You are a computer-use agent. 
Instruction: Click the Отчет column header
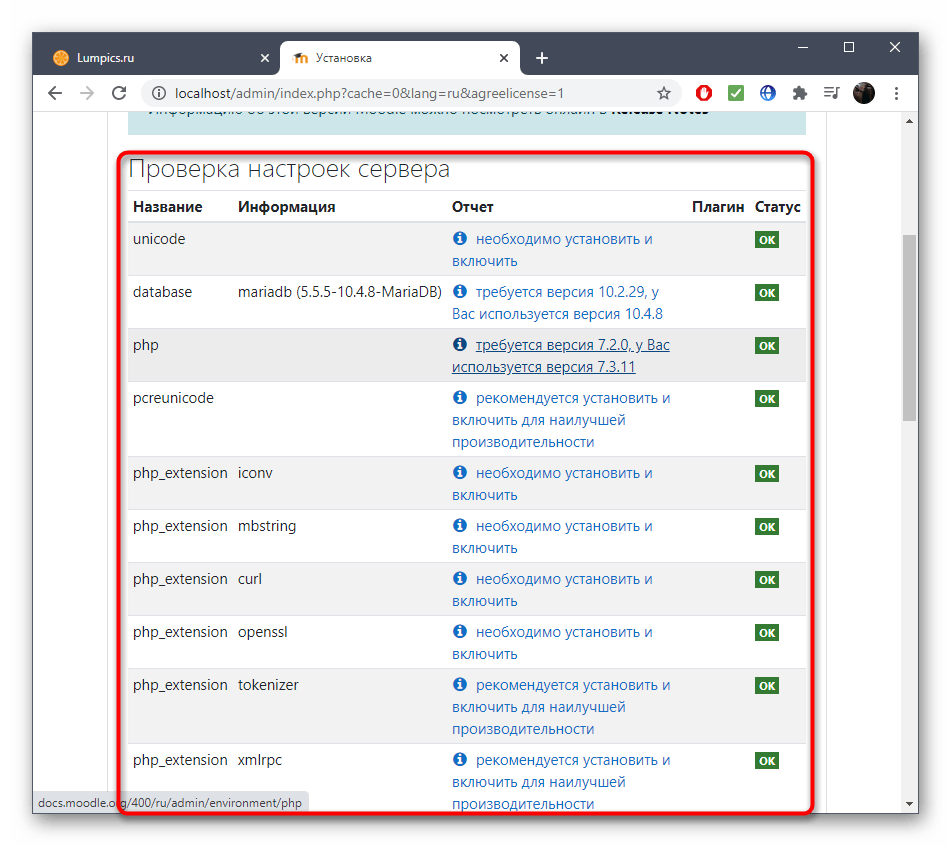click(472, 207)
